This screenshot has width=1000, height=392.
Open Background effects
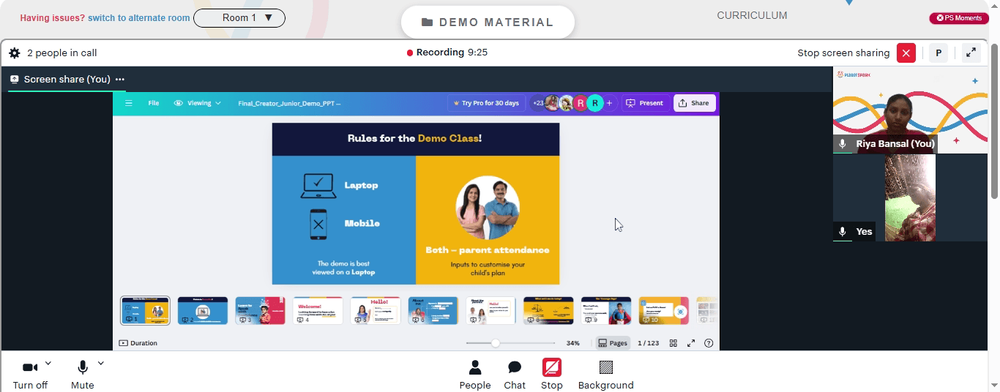click(x=606, y=375)
